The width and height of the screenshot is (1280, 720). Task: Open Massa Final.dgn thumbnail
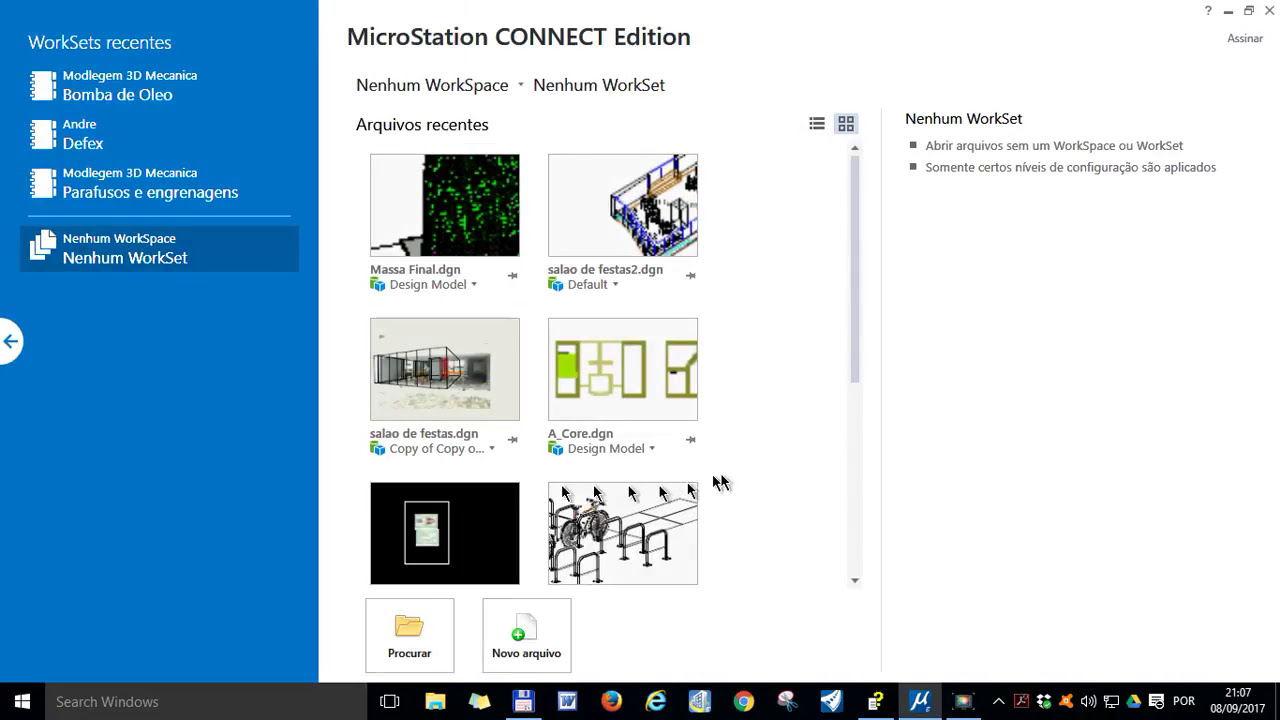[445, 205]
